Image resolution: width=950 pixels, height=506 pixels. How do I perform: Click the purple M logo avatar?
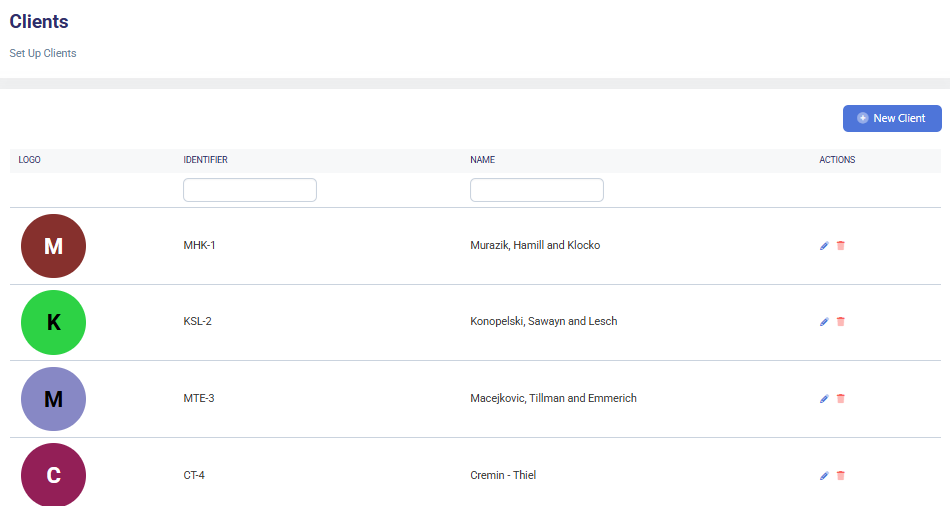pos(53,399)
